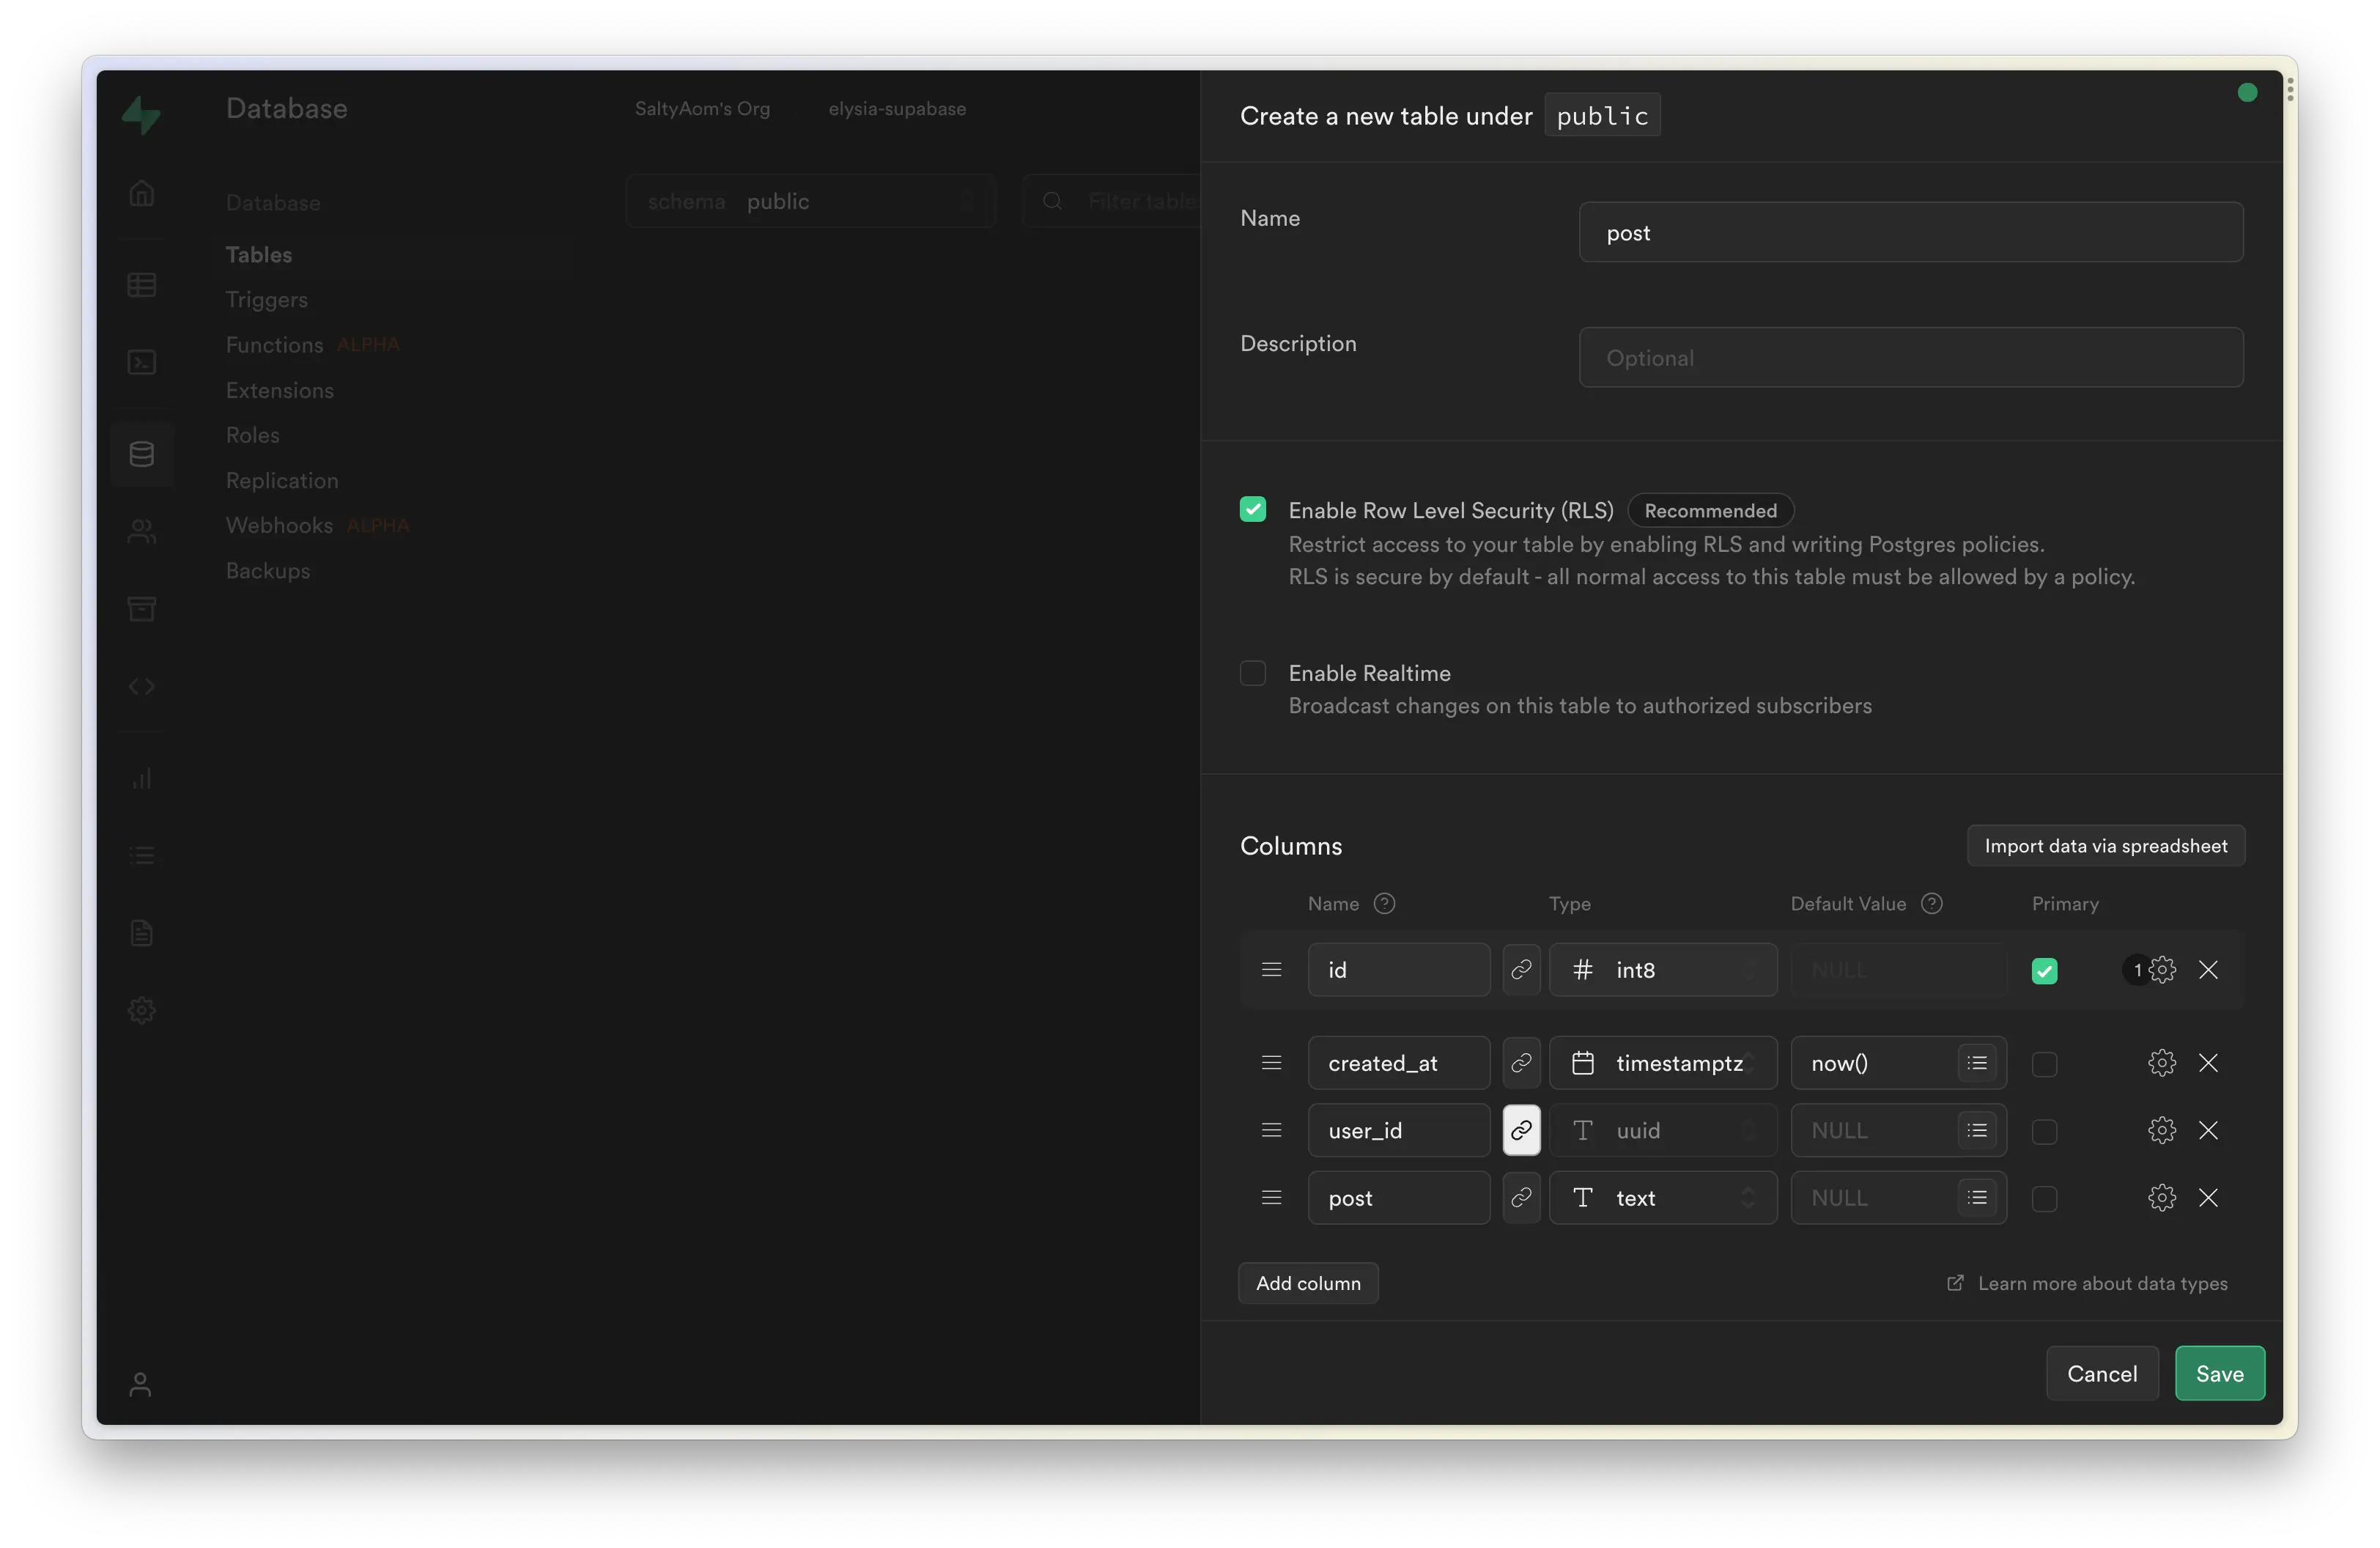Screen dimensions: 2380x1548
Task: Open type dropdown for post column
Action: click(x=1662, y=1197)
